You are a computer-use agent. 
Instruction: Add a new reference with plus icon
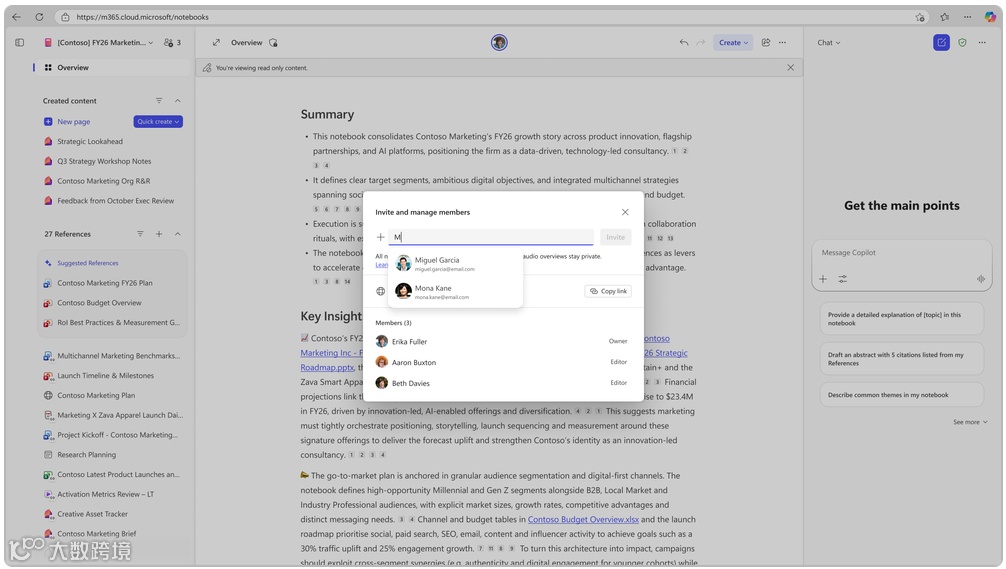pyautogui.click(x=158, y=234)
